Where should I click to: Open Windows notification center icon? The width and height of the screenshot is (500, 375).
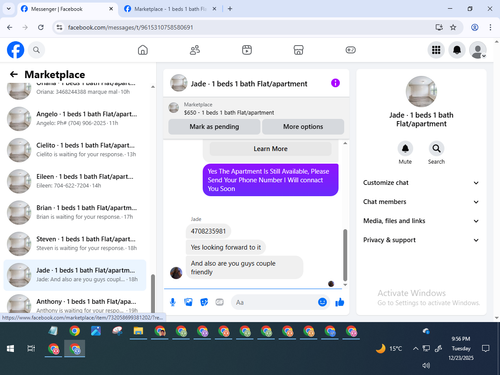coord(486,349)
